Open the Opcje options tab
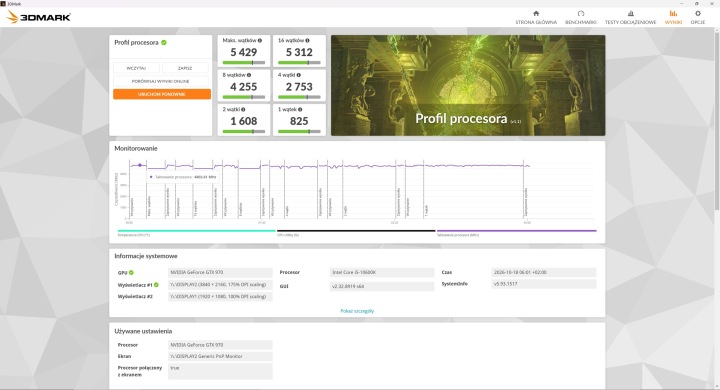720x390 pixels. pyautogui.click(x=698, y=17)
